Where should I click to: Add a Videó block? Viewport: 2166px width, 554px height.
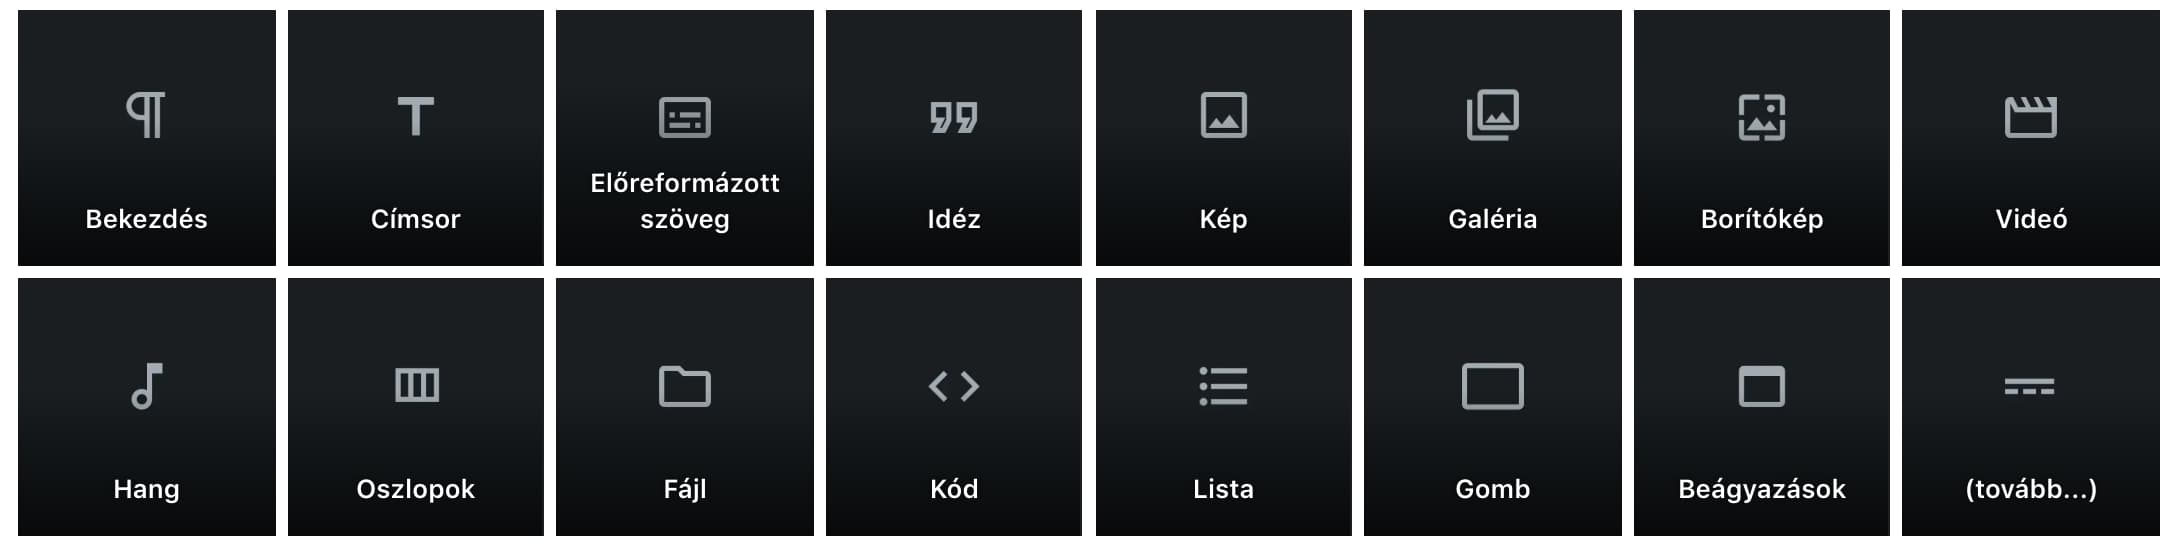[x=2031, y=138]
